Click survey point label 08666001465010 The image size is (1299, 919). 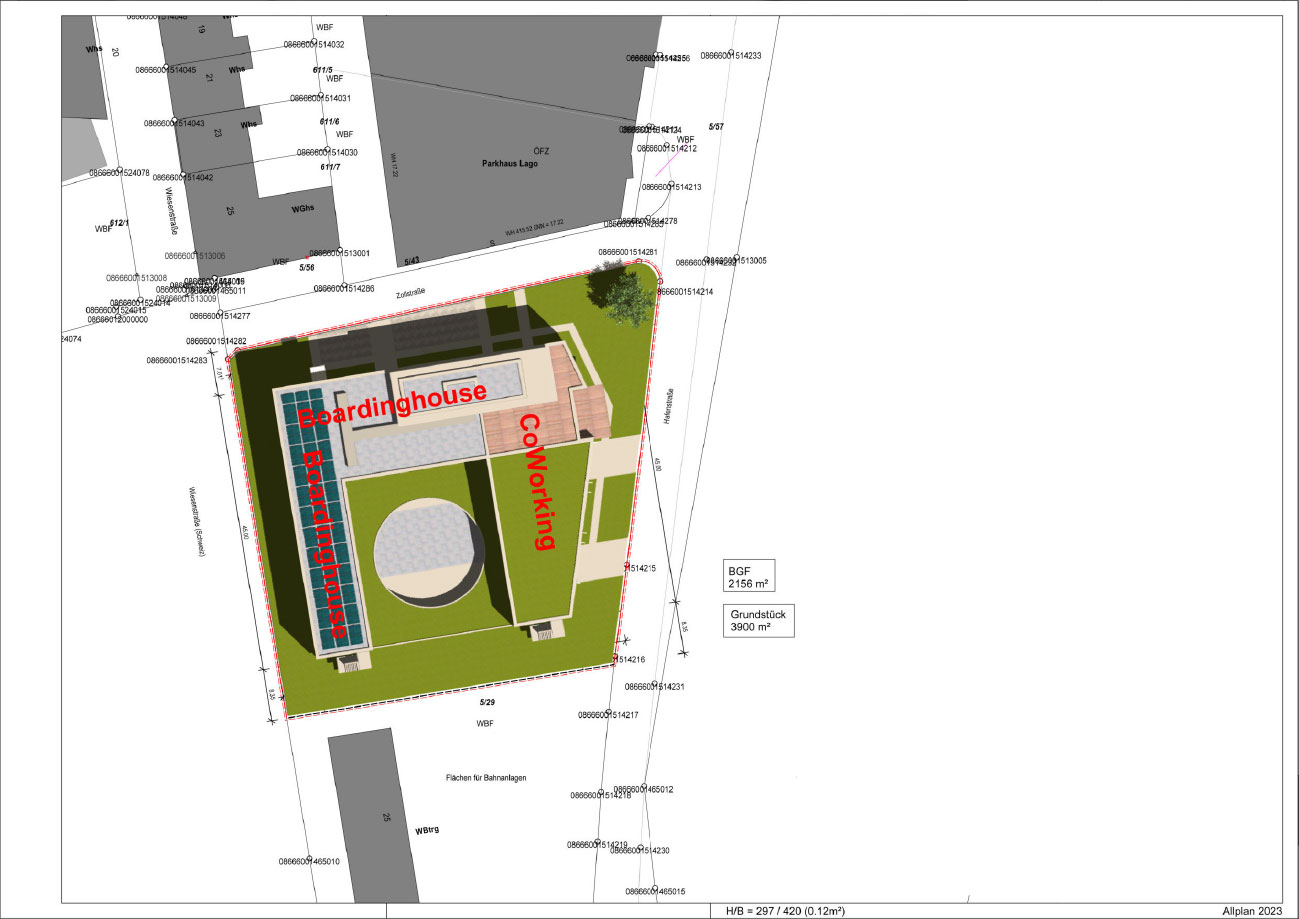(x=309, y=861)
